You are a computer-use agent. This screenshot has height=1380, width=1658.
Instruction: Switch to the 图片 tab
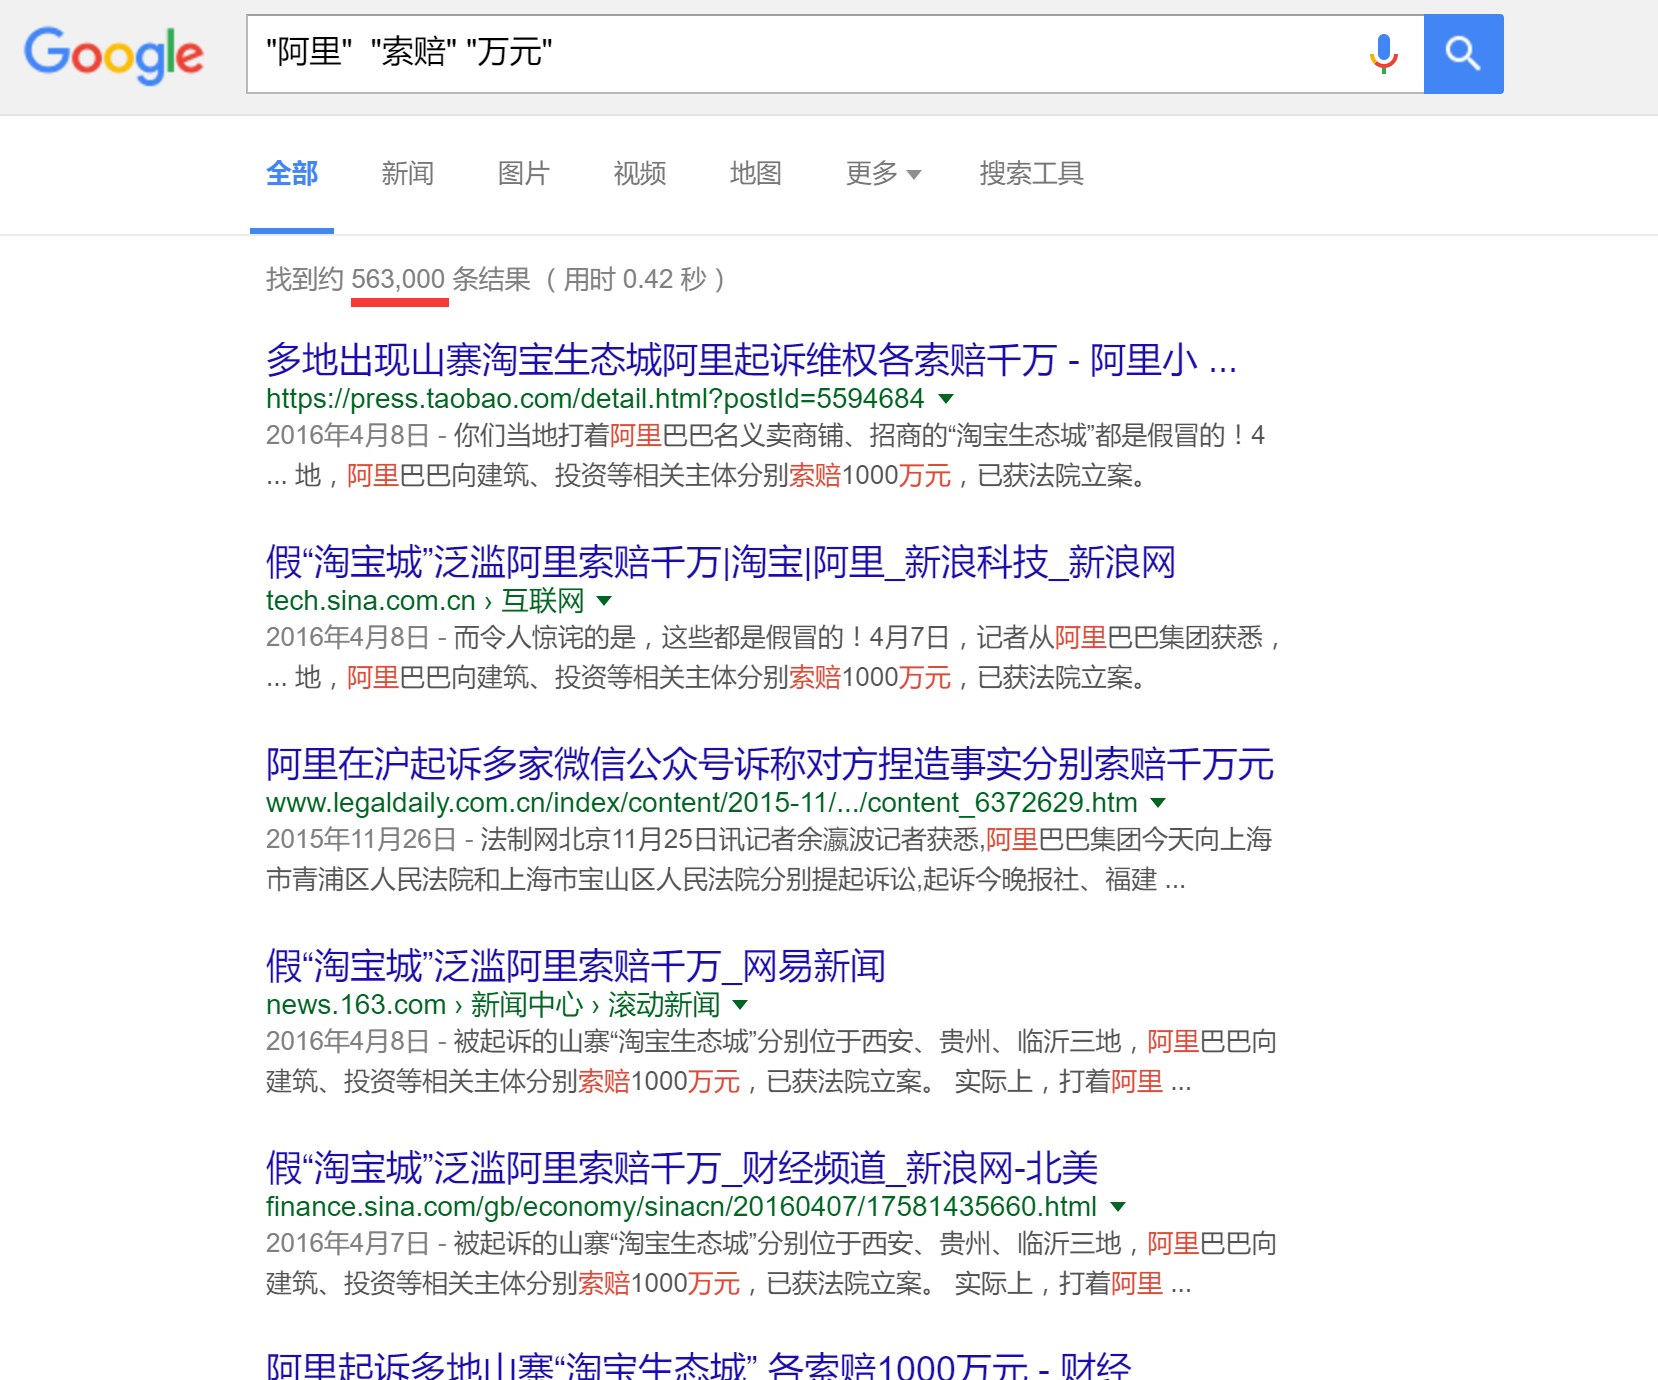tap(523, 174)
